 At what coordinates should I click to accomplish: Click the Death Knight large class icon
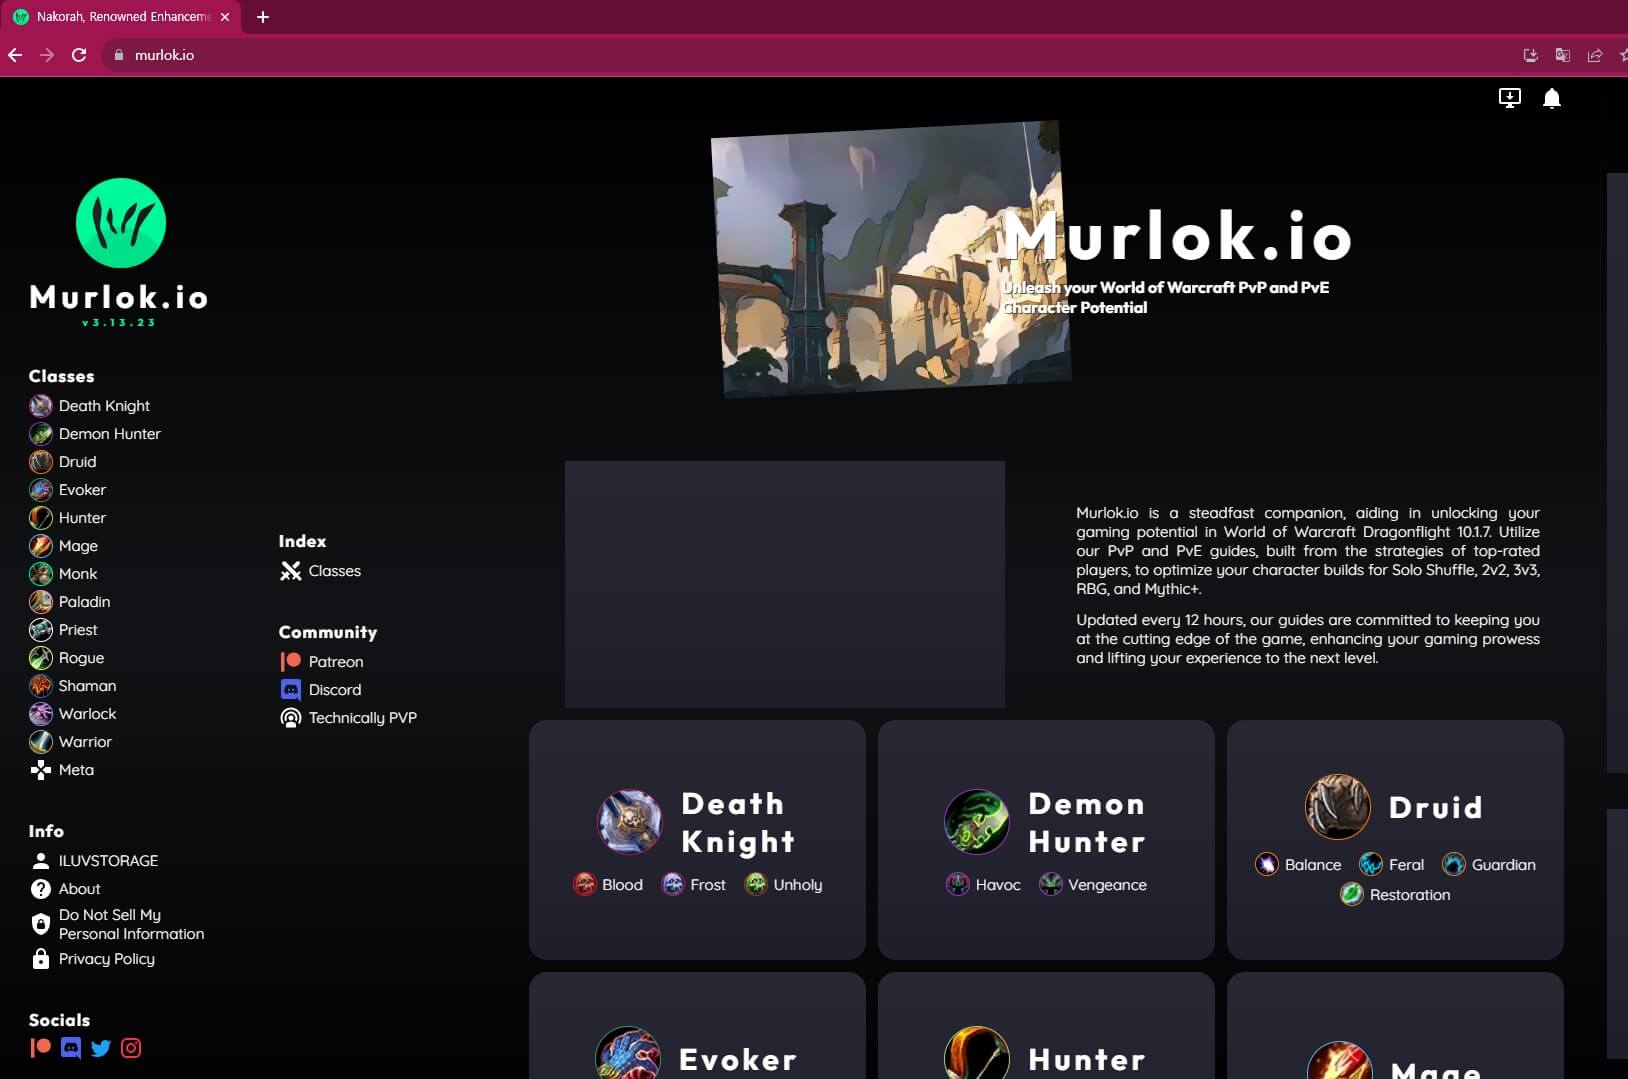629,822
